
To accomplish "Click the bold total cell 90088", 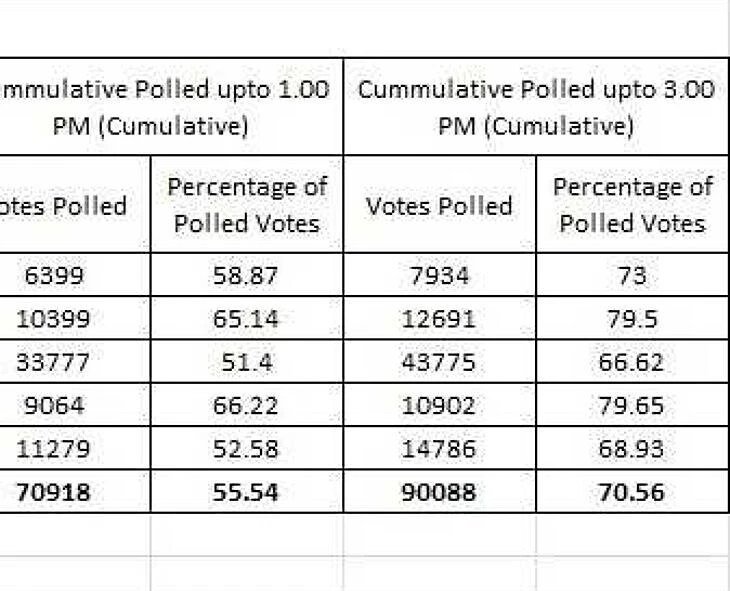I will point(440,492).
